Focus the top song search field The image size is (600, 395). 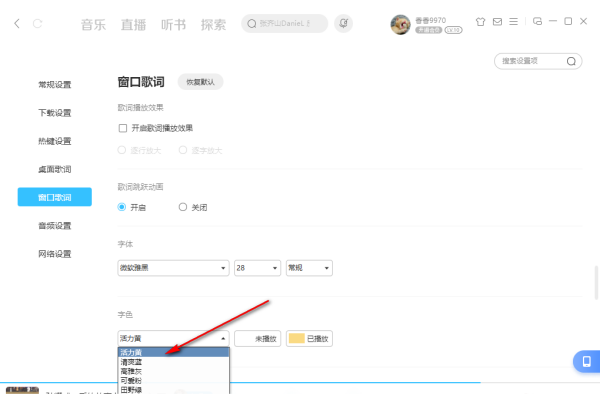[284, 23]
